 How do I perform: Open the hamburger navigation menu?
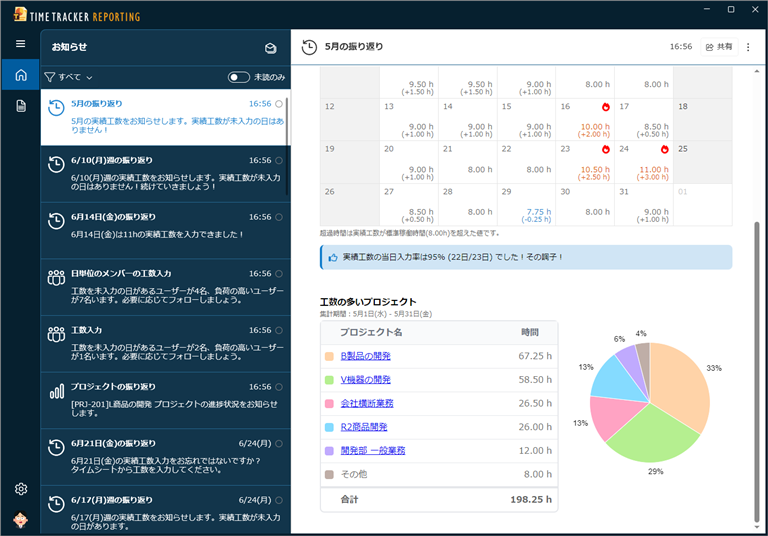[x=20, y=44]
